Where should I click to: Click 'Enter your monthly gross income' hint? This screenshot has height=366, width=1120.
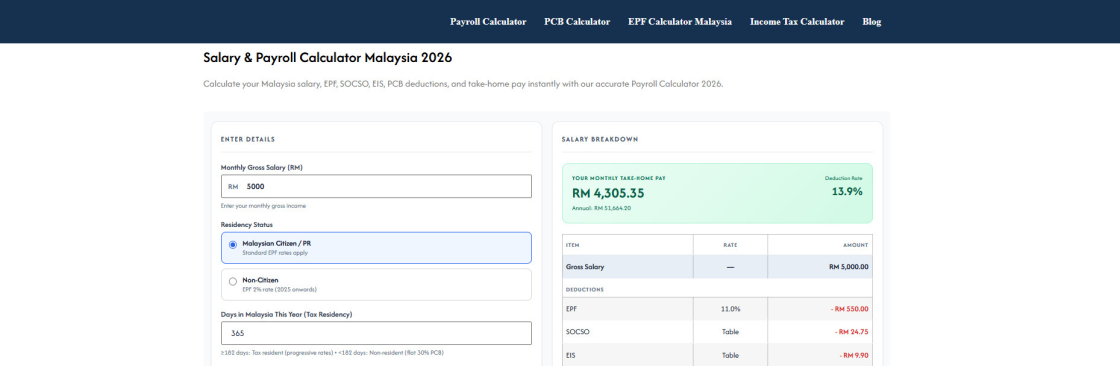click(x=264, y=206)
